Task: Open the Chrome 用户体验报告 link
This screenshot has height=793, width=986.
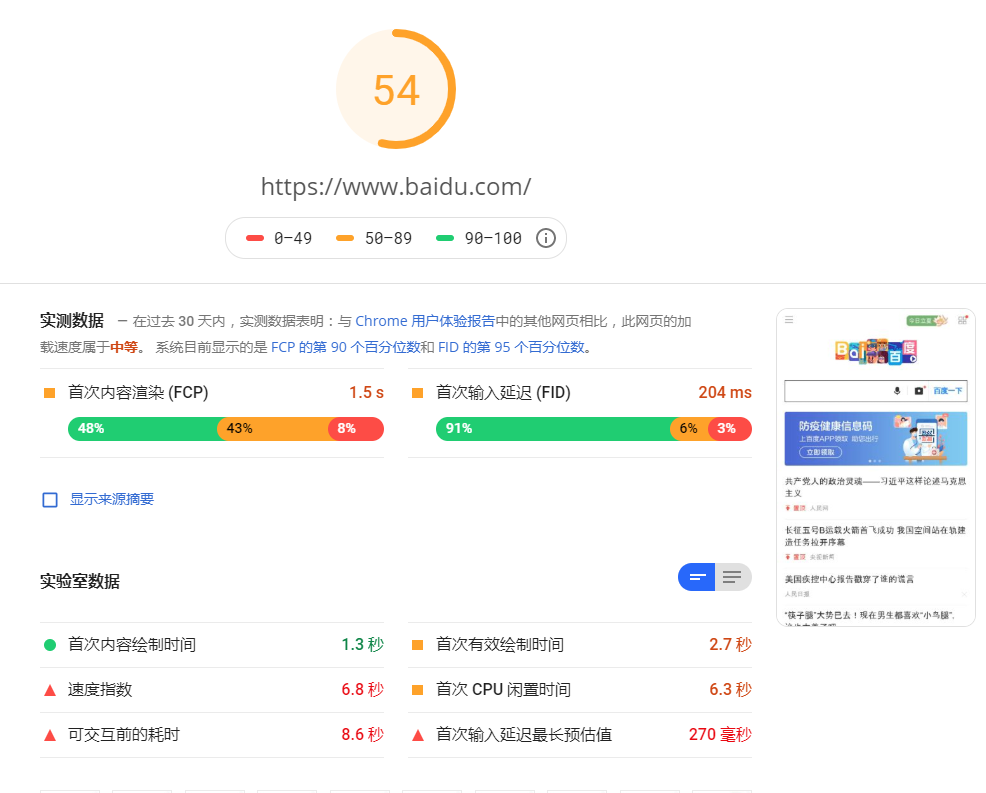Action: pyautogui.click(x=425, y=321)
